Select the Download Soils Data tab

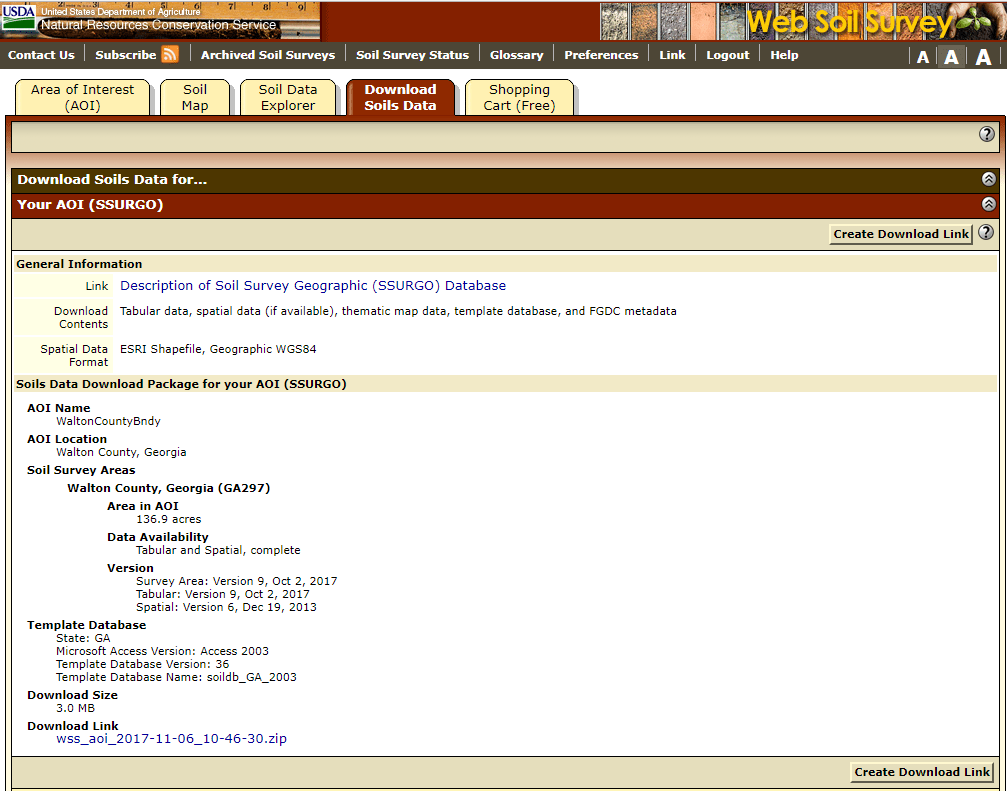[400, 98]
